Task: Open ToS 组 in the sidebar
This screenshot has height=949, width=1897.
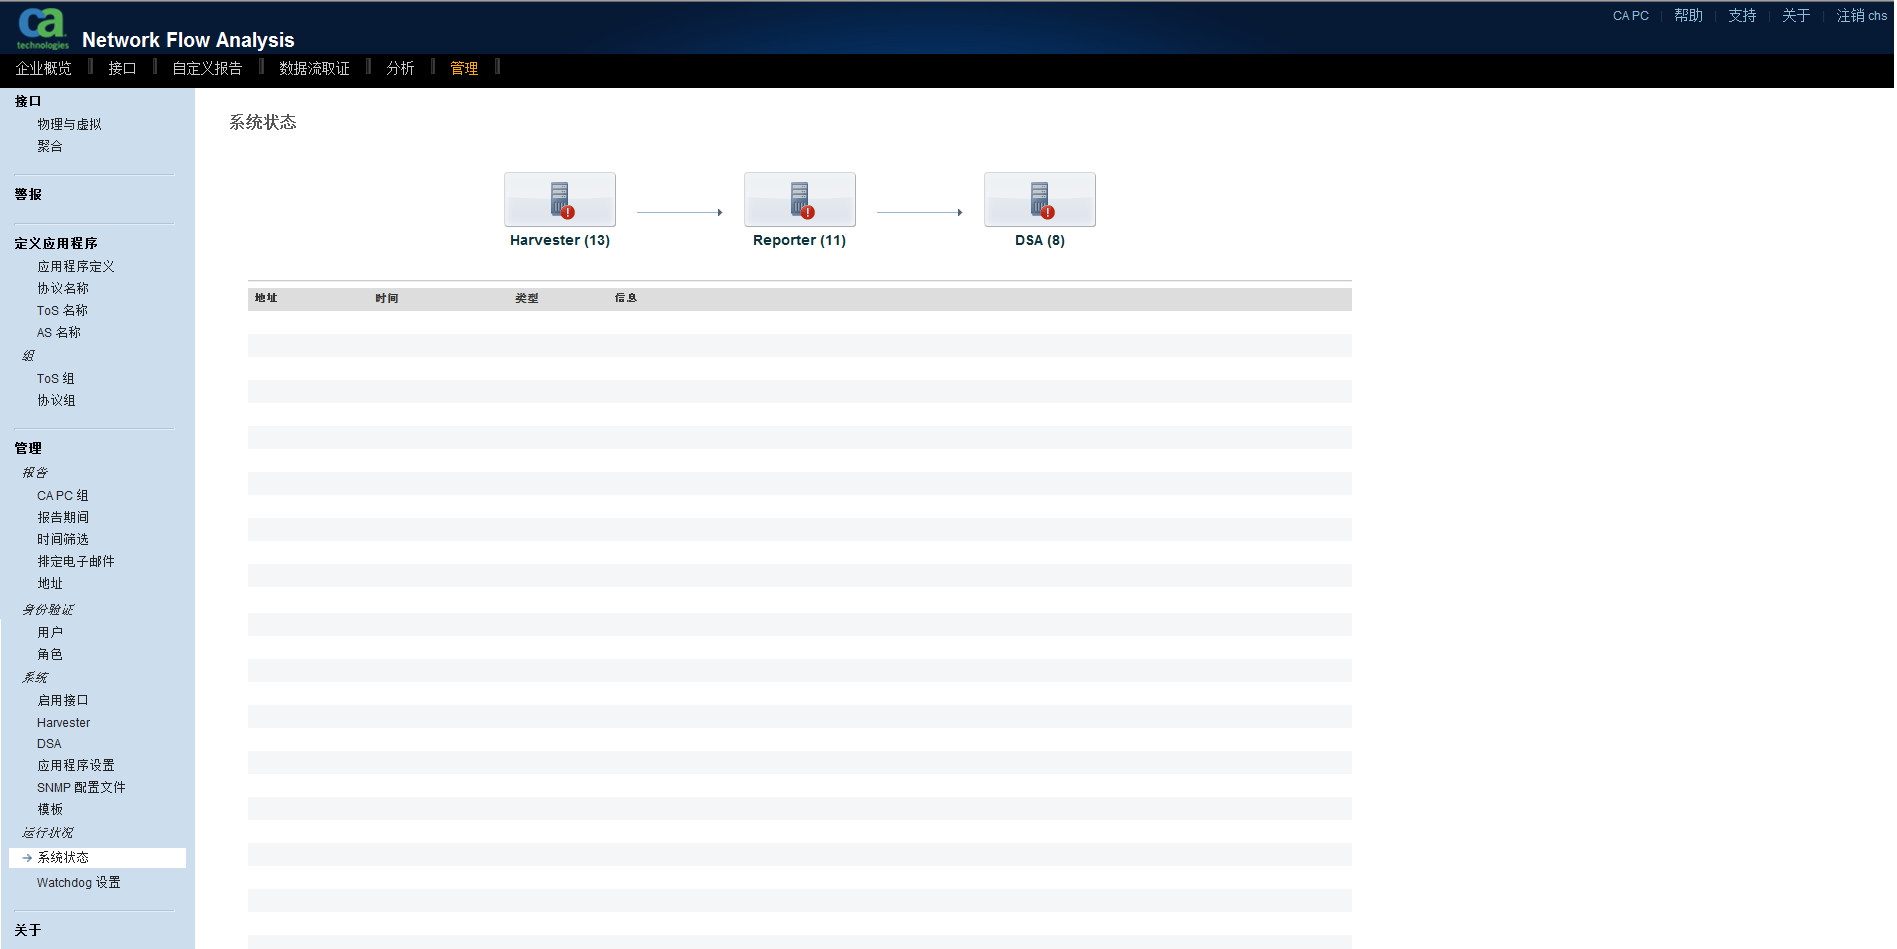Action: pyautogui.click(x=56, y=378)
